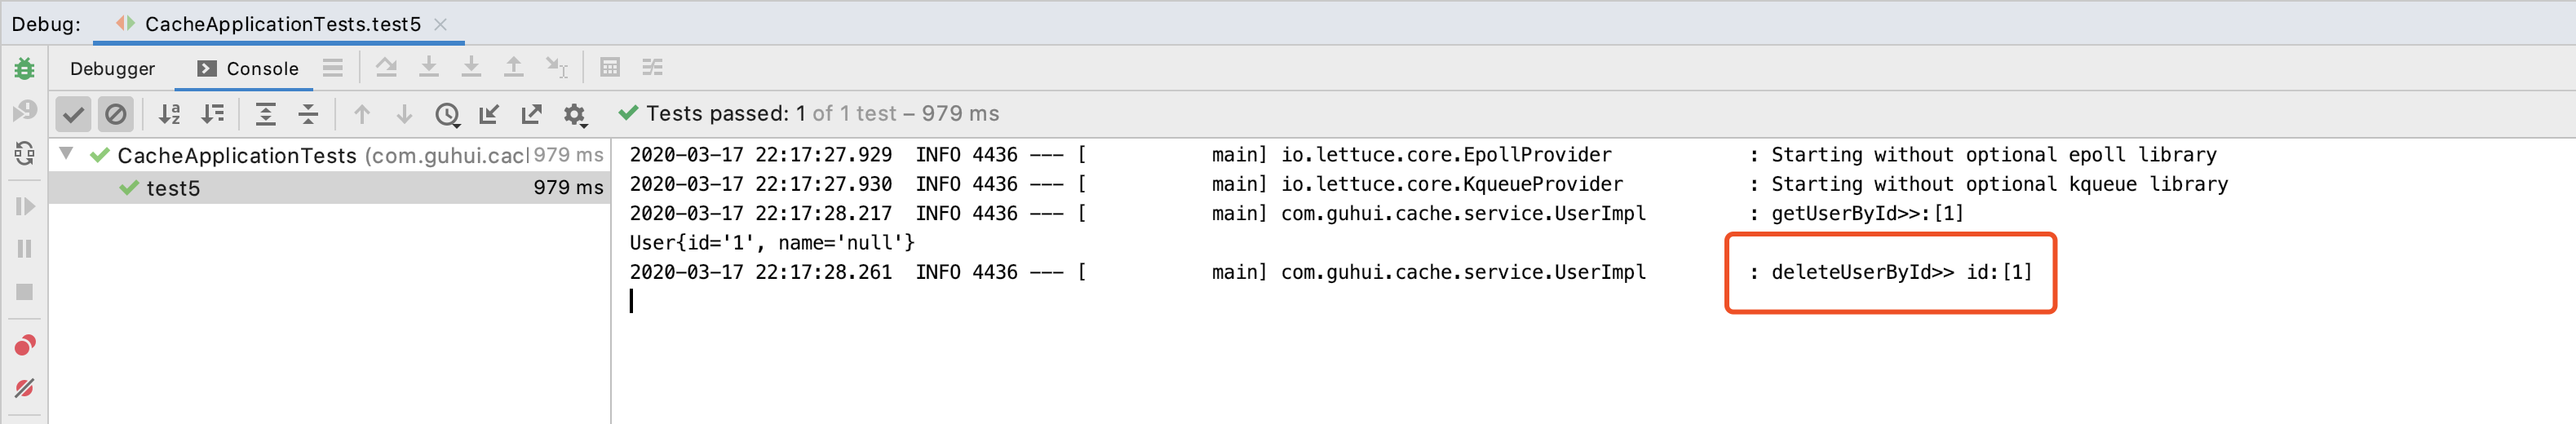The width and height of the screenshot is (2576, 424).
Task: Close CacheApplicationTests.test5 debug tab
Action: pos(440,24)
